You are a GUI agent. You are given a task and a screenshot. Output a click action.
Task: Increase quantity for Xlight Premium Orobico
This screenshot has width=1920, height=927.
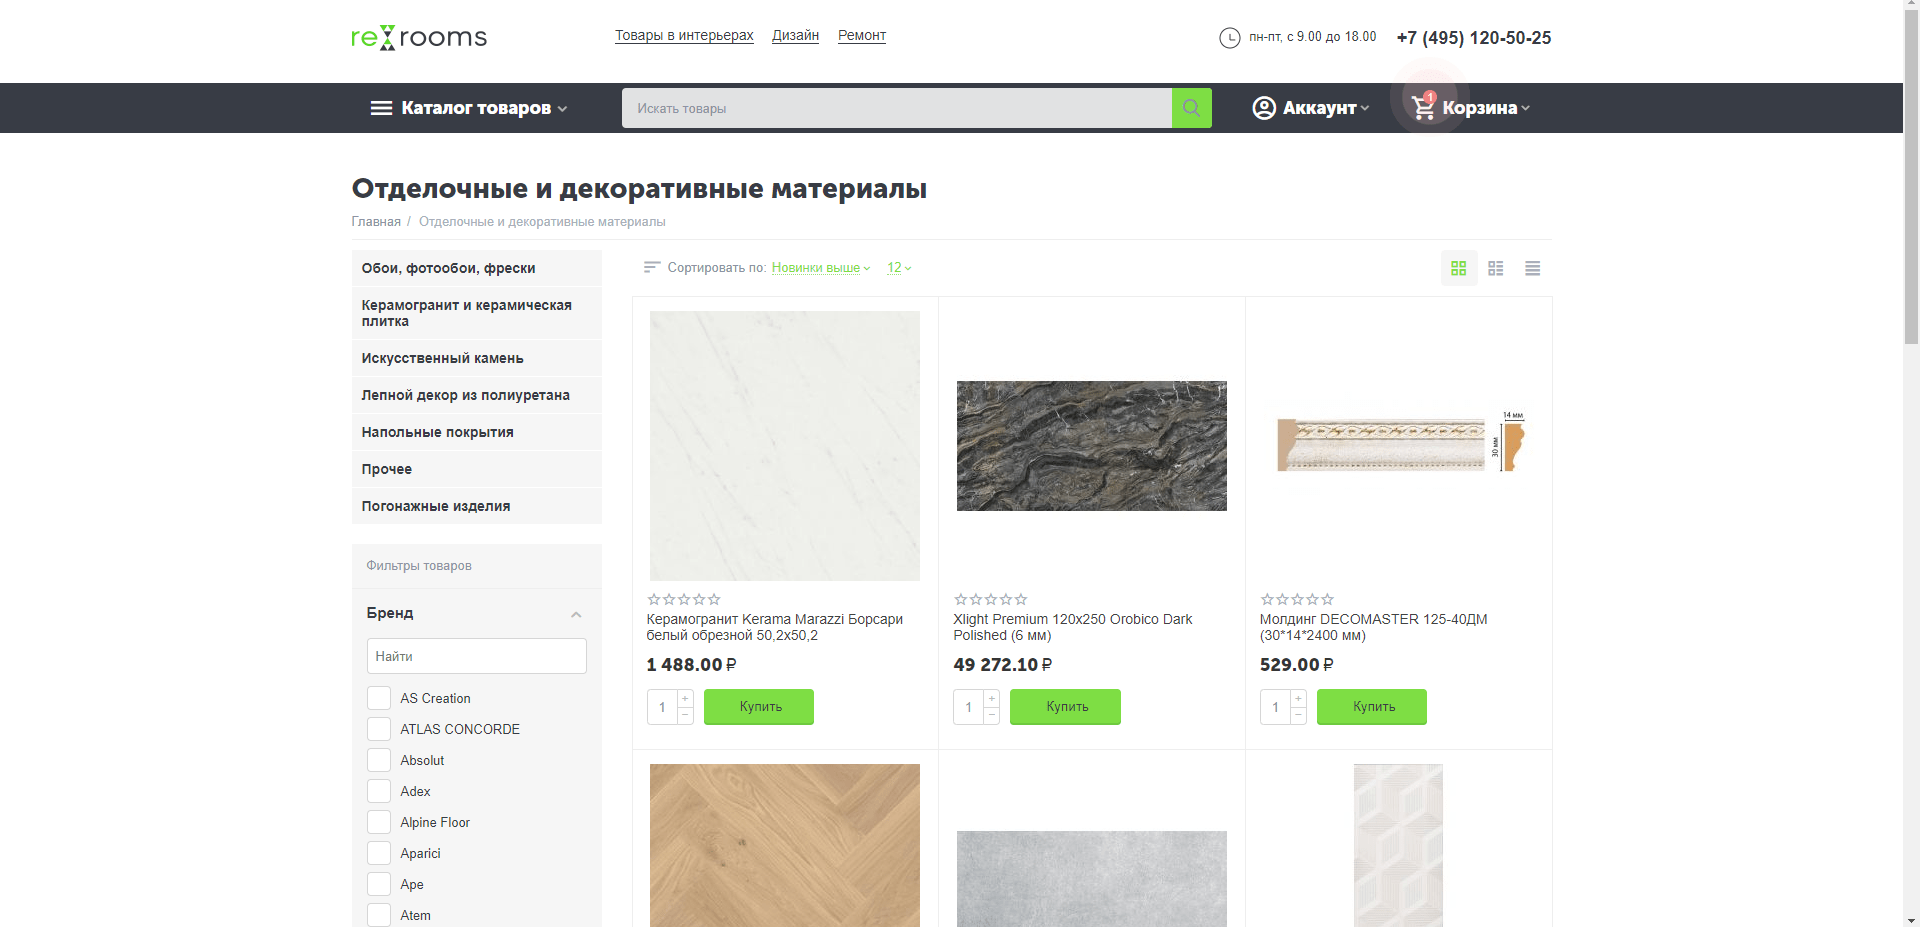[992, 699]
